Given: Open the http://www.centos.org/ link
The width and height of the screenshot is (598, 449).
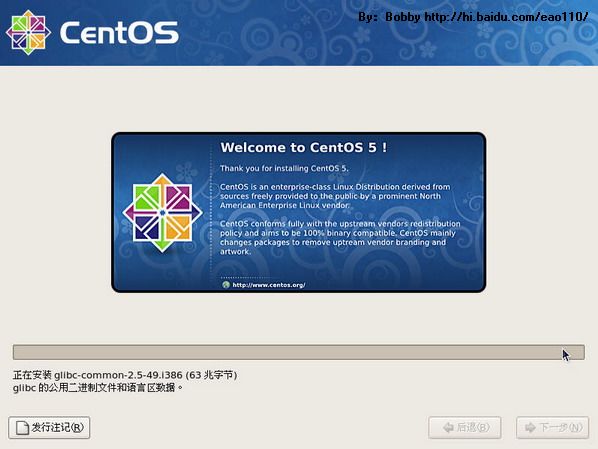Looking at the screenshot, I should tap(268, 285).
